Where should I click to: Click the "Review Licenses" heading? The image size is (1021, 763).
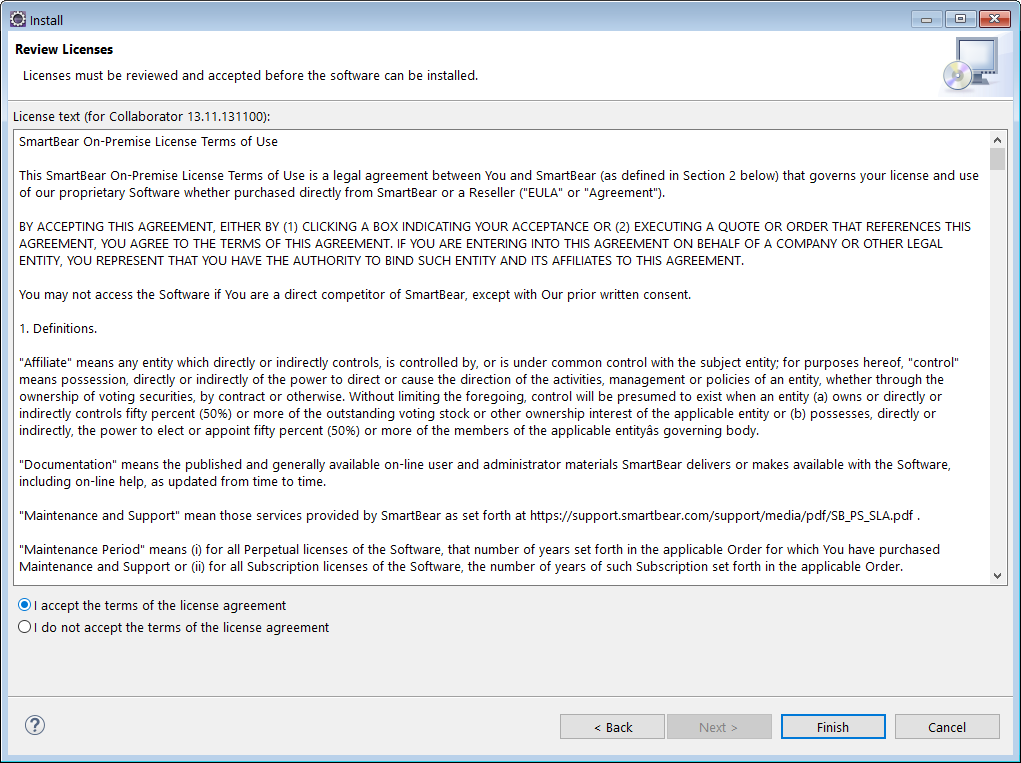point(64,49)
